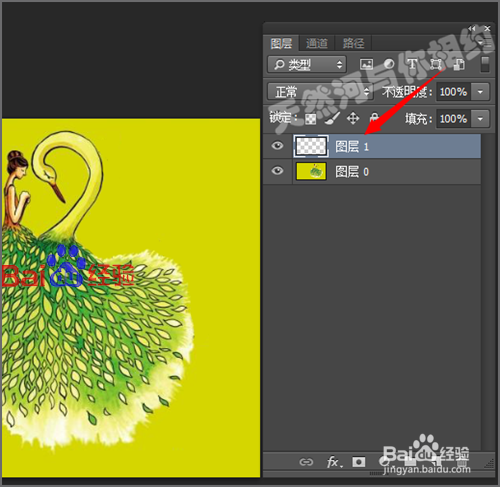Image resolution: width=500 pixels, height=487 pixels.
Task: Click the yellow canvas image
Action: click(131, 298)
